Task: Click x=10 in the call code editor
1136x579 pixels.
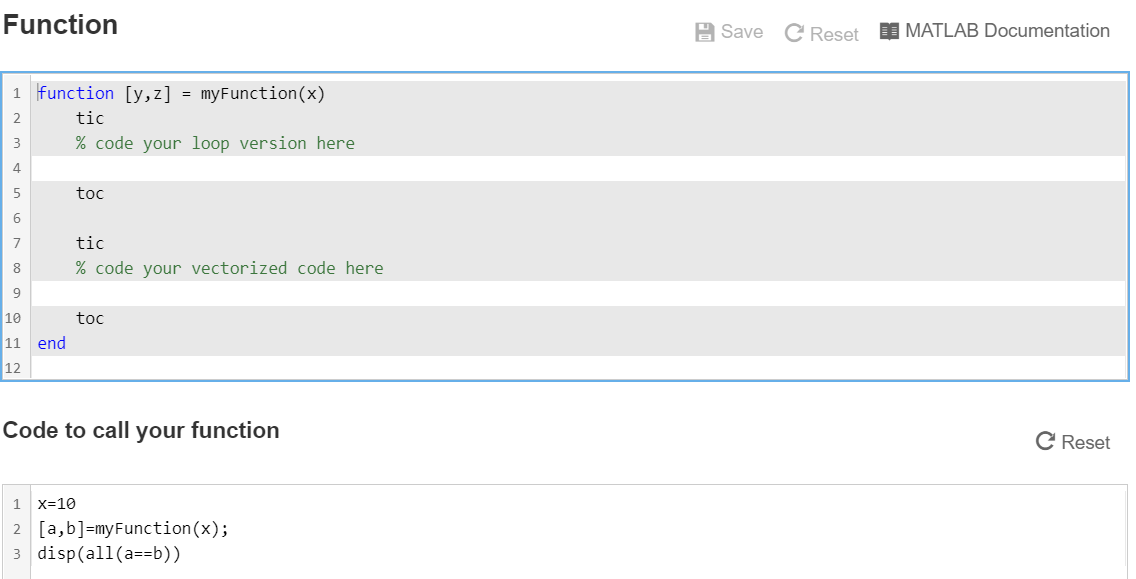Action: (56, 503)
